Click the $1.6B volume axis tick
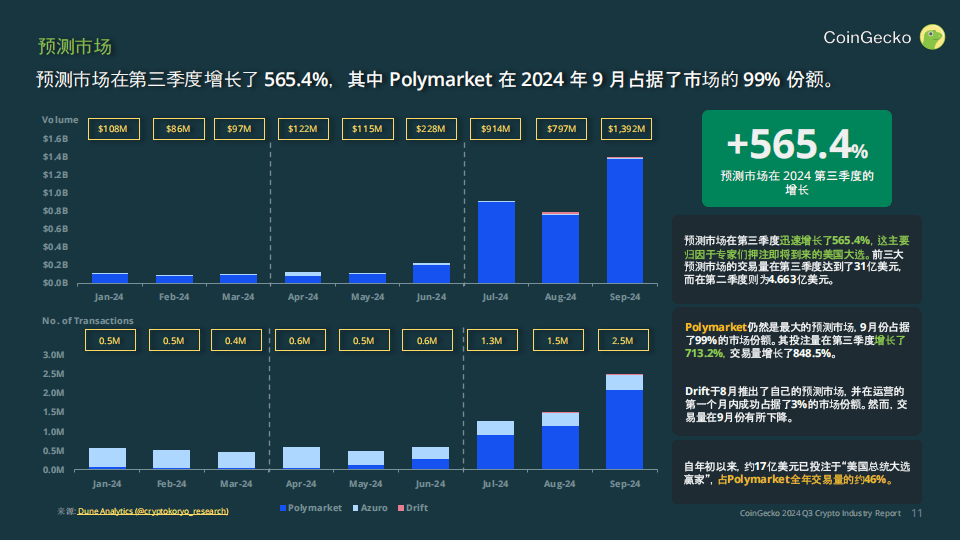The width and height of the screenshot is (960, 540). (x=55, y=139)
